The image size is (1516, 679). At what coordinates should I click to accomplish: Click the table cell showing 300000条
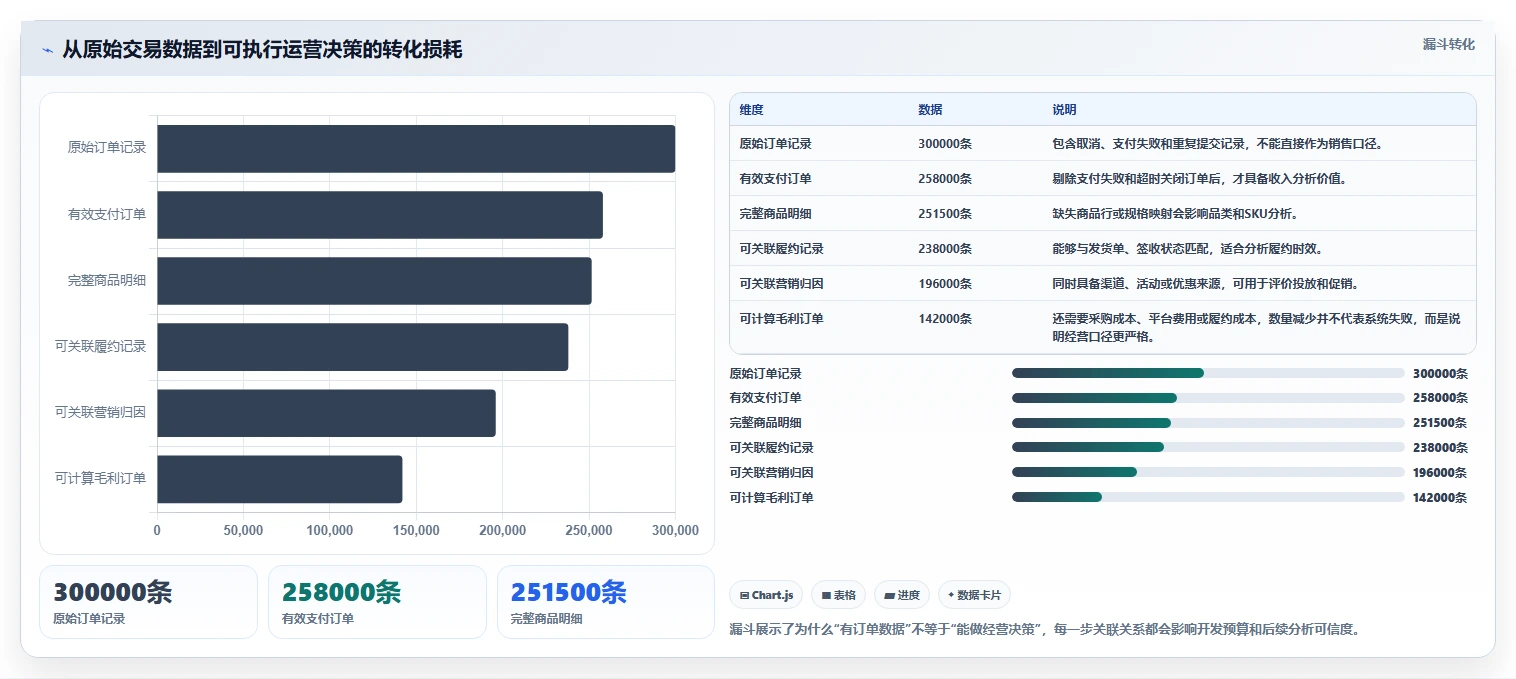point(945,144)
